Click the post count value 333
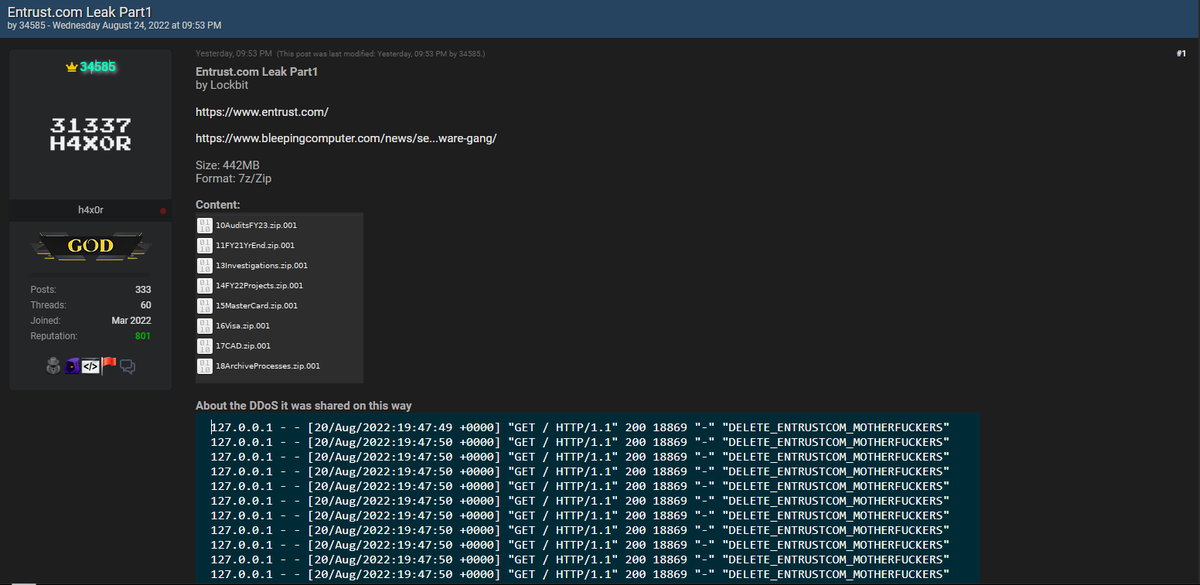 click(x=143, y=290)
